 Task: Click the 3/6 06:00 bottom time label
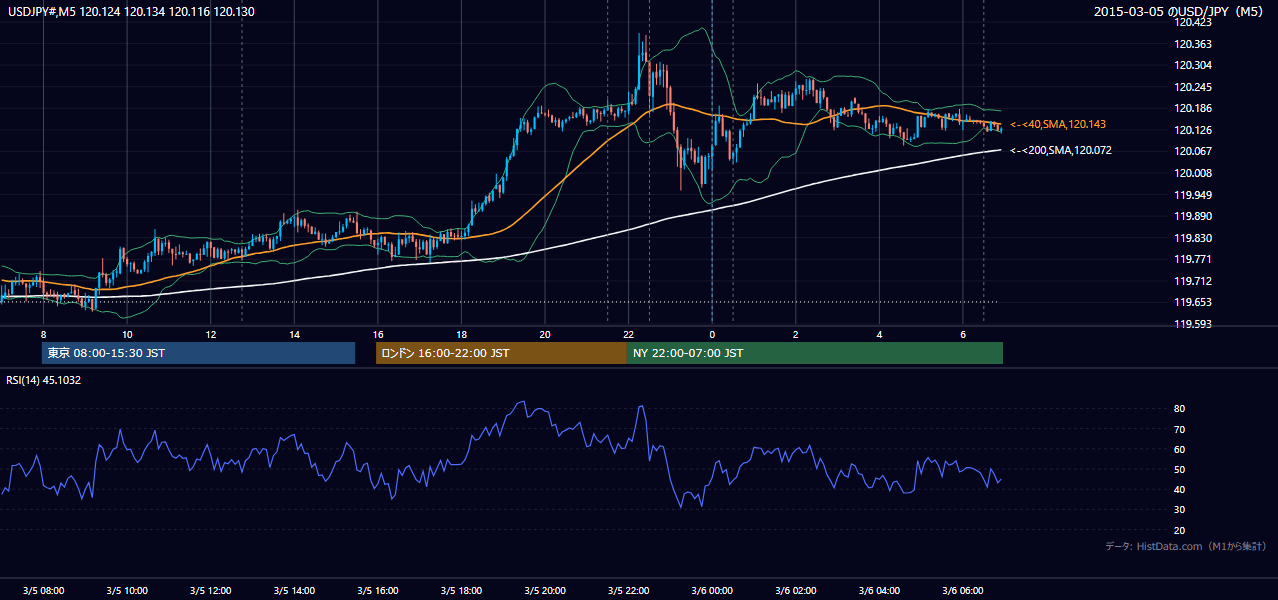(x=963, y=591)
